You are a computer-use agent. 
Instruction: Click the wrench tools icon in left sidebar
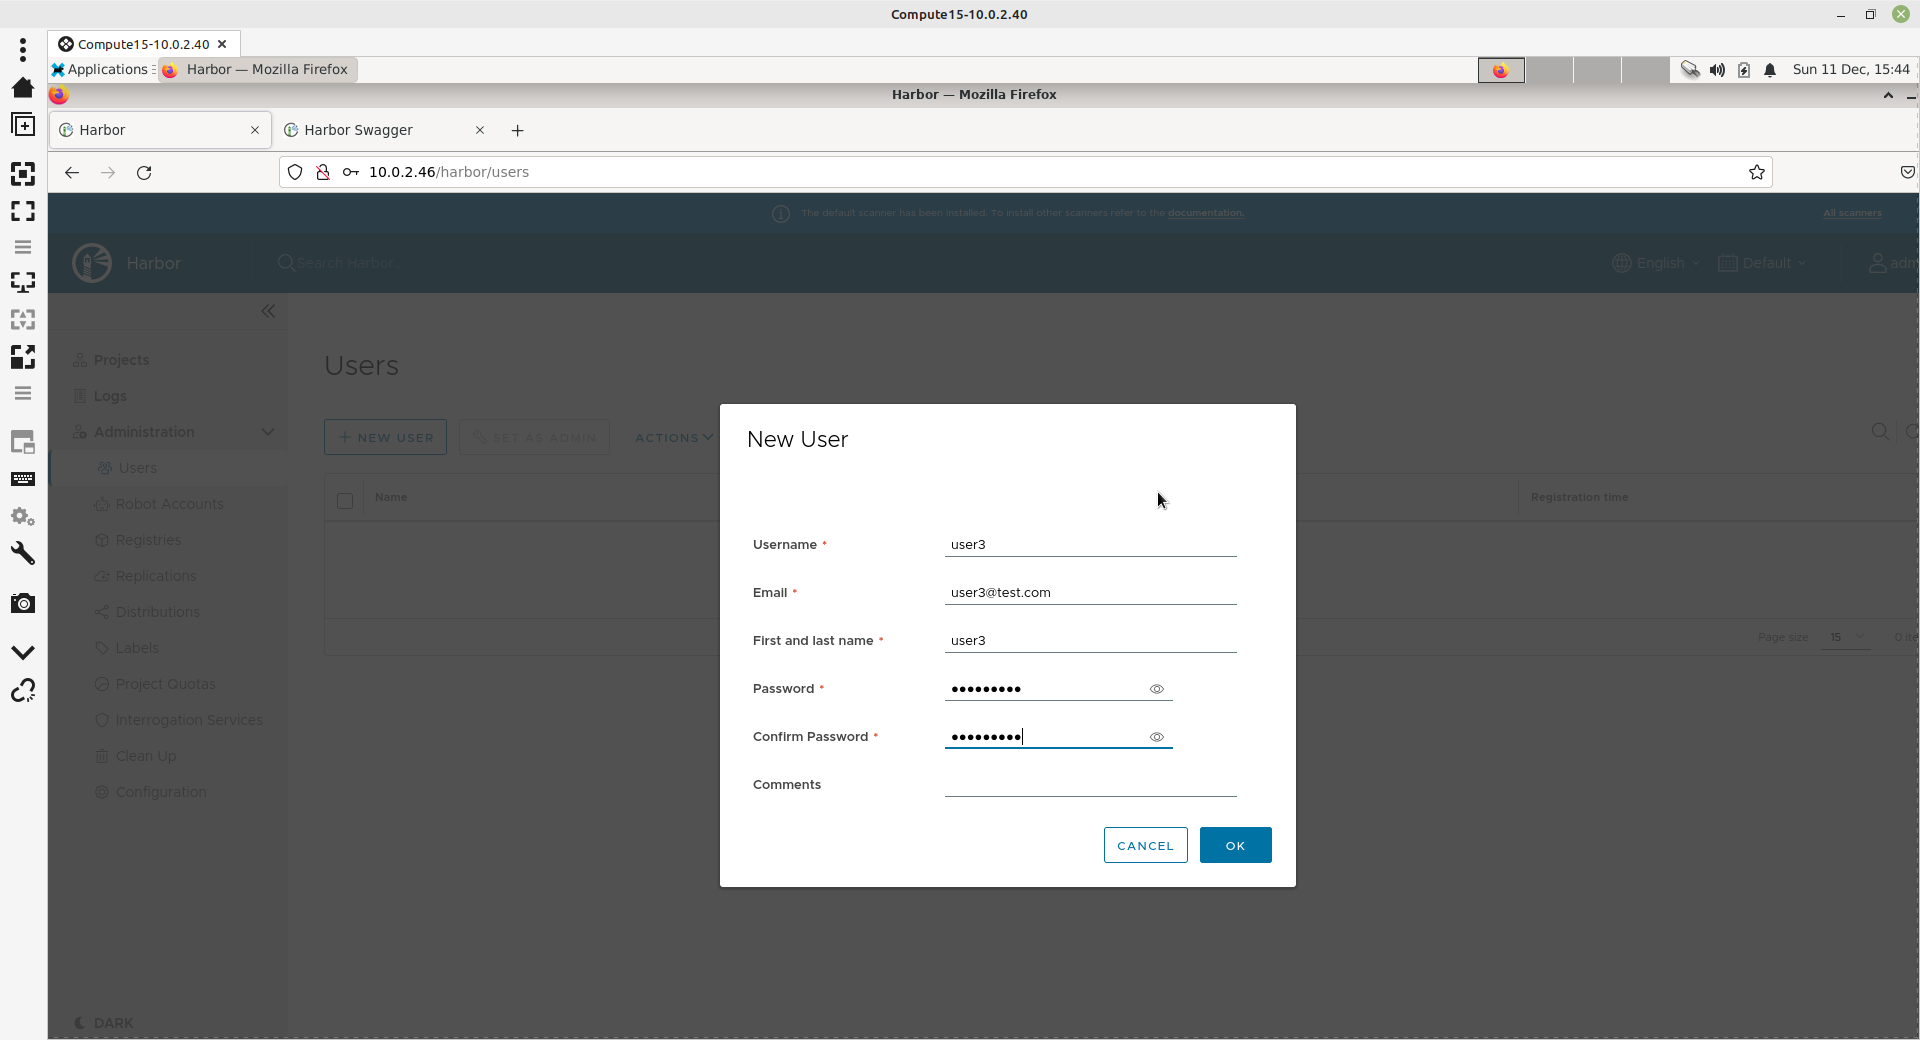click(x=23, y=553)
